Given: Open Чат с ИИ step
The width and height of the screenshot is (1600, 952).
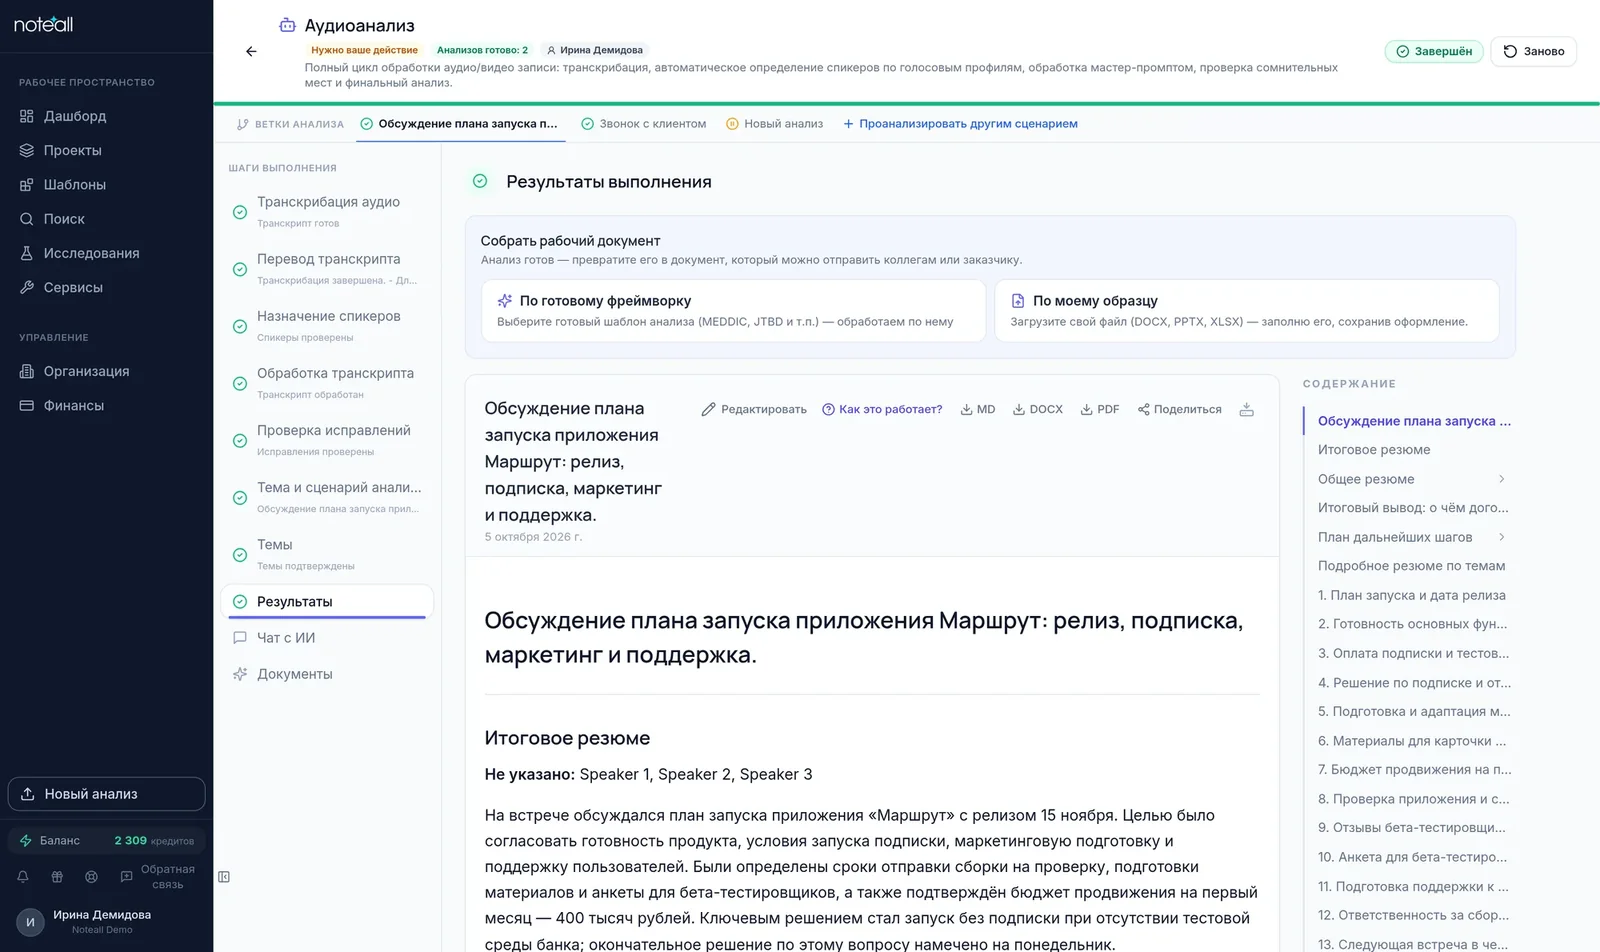Looking at the screenshot, I should [x=327, y=638].
